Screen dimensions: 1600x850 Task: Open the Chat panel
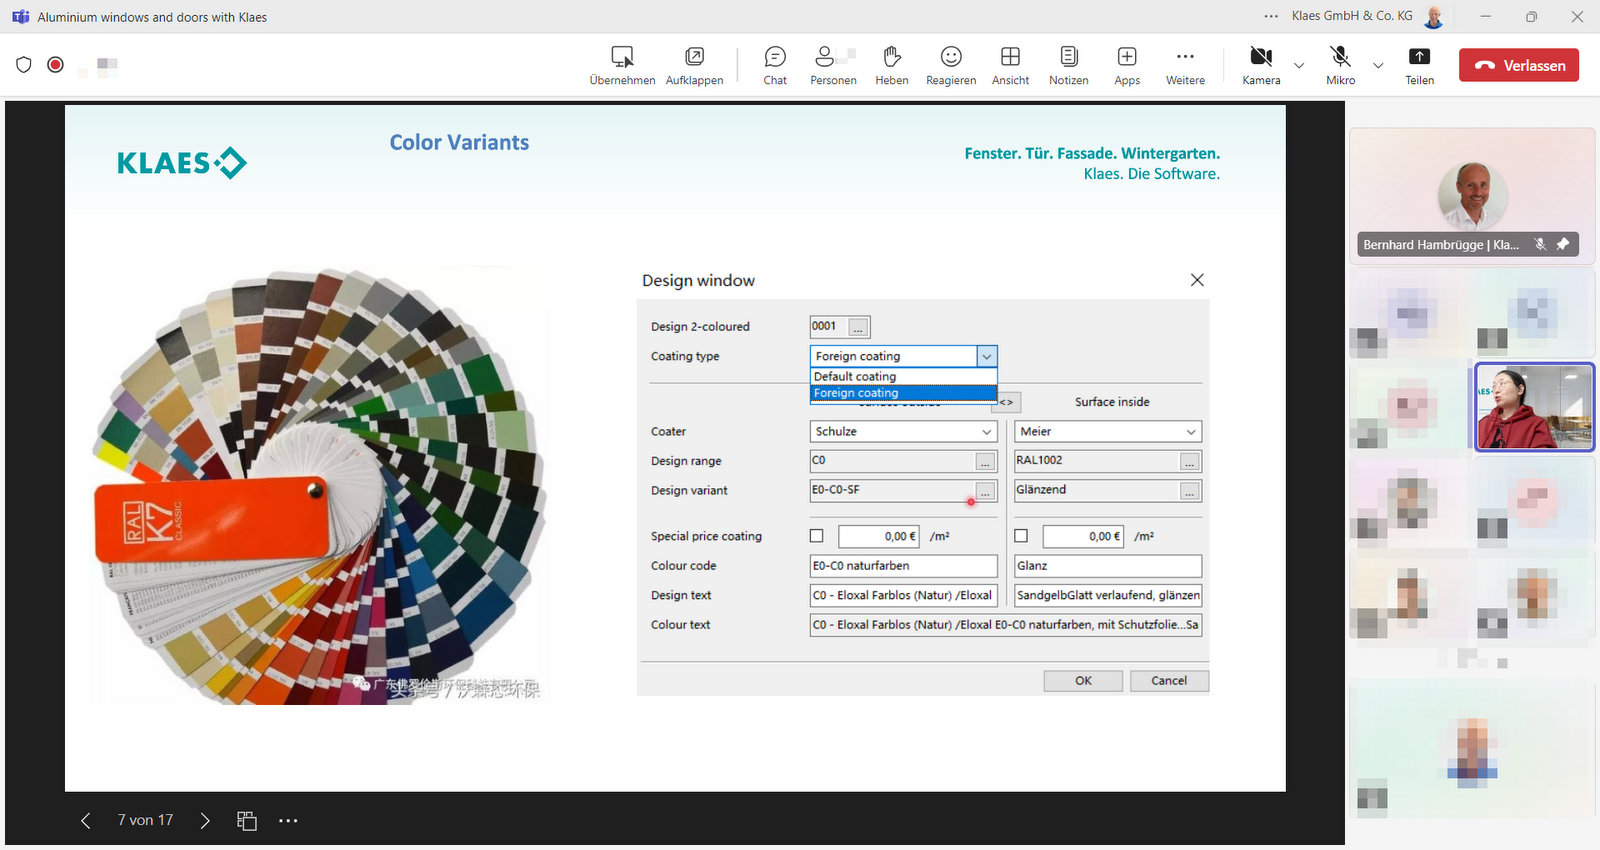tap(774, 65)
